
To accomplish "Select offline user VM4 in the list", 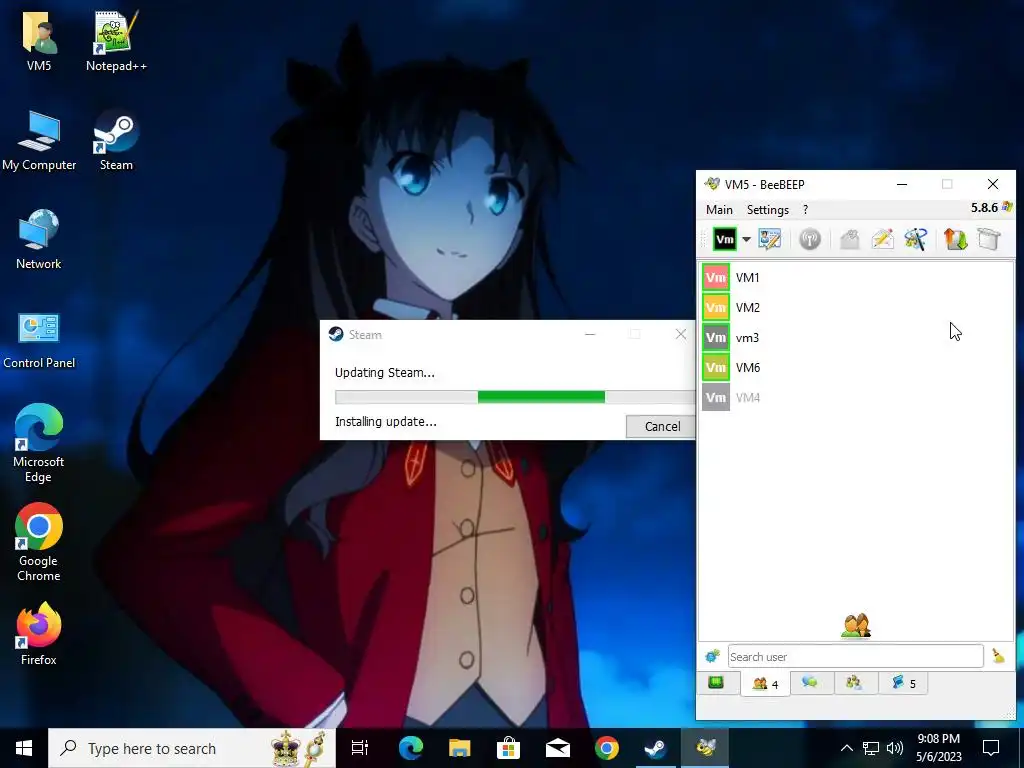I will [857, 398].
